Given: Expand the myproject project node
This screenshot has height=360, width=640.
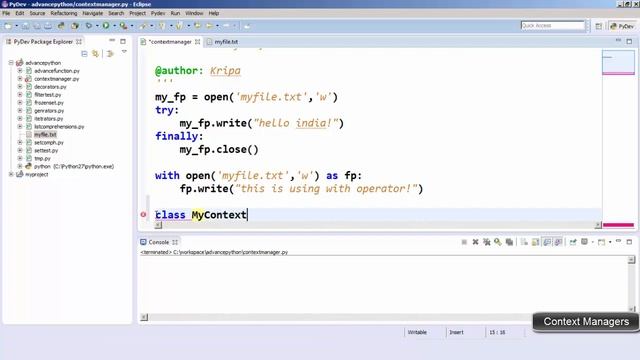Looking at the screenshot, I should pyautogui.click(x=11, y=174).
